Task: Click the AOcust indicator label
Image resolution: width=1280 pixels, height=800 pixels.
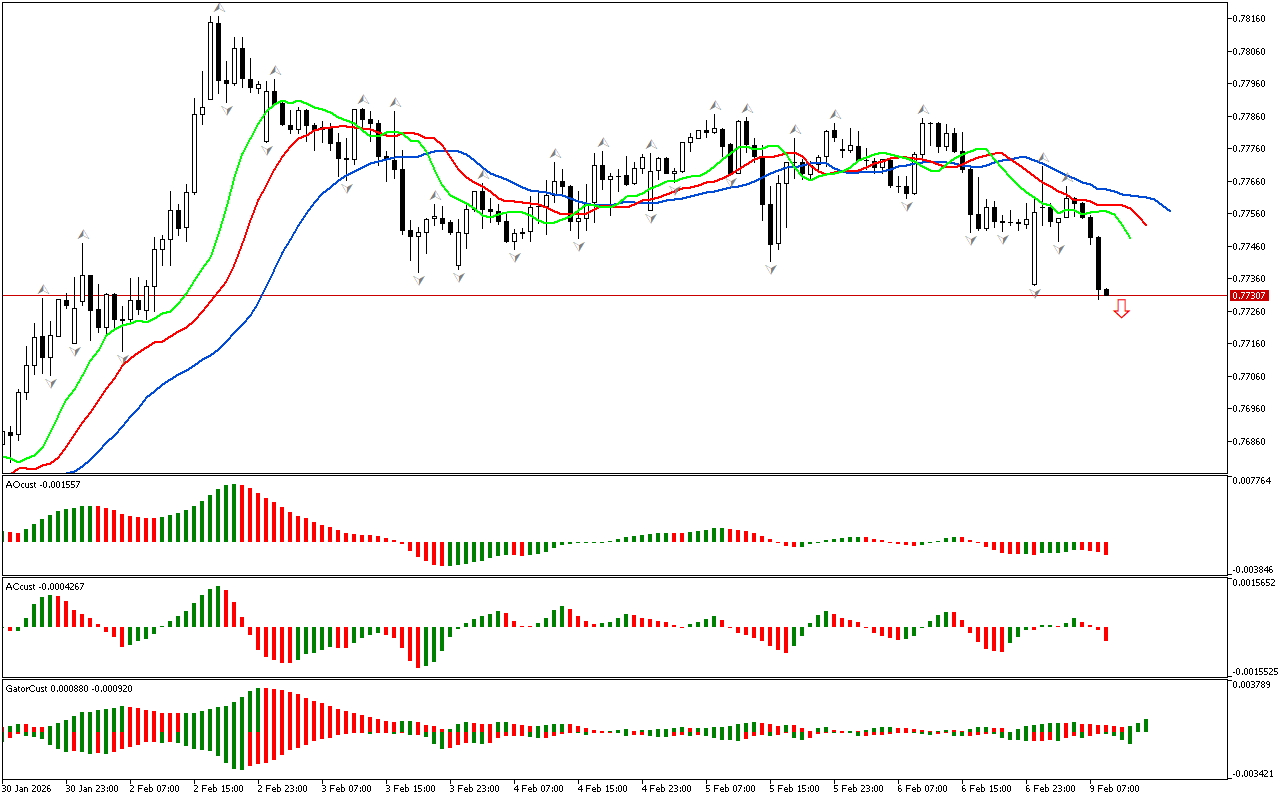Action: (x=43, y=484)
